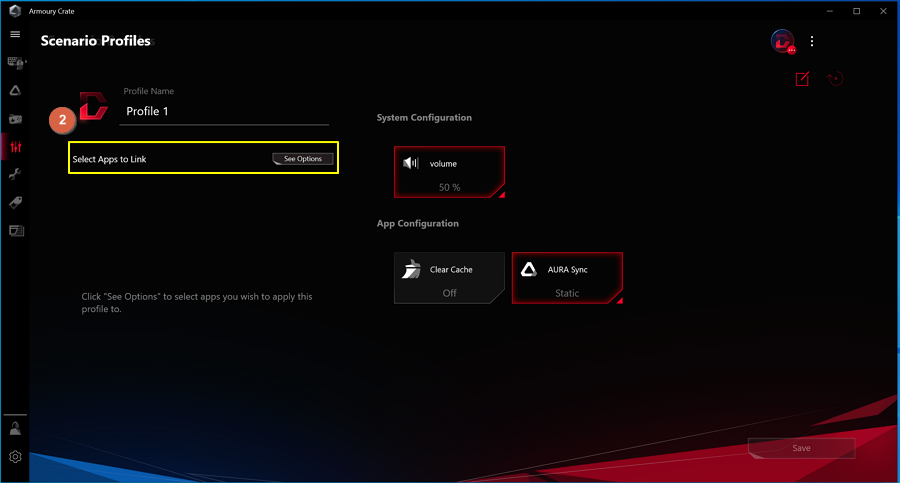Click the App Configuration heading
Image resolution: width=900 pixels, height=483 pixels.
click(418, 223)
